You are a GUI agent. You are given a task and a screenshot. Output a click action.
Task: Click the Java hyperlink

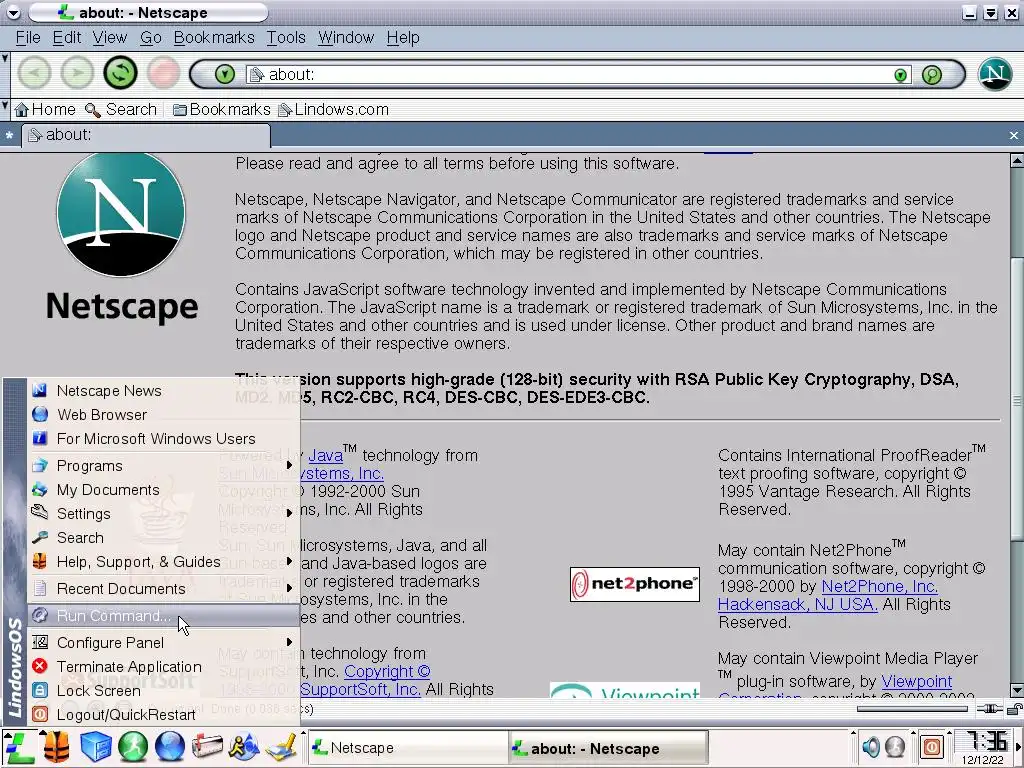pyautogui.click(x=325, y=456)
